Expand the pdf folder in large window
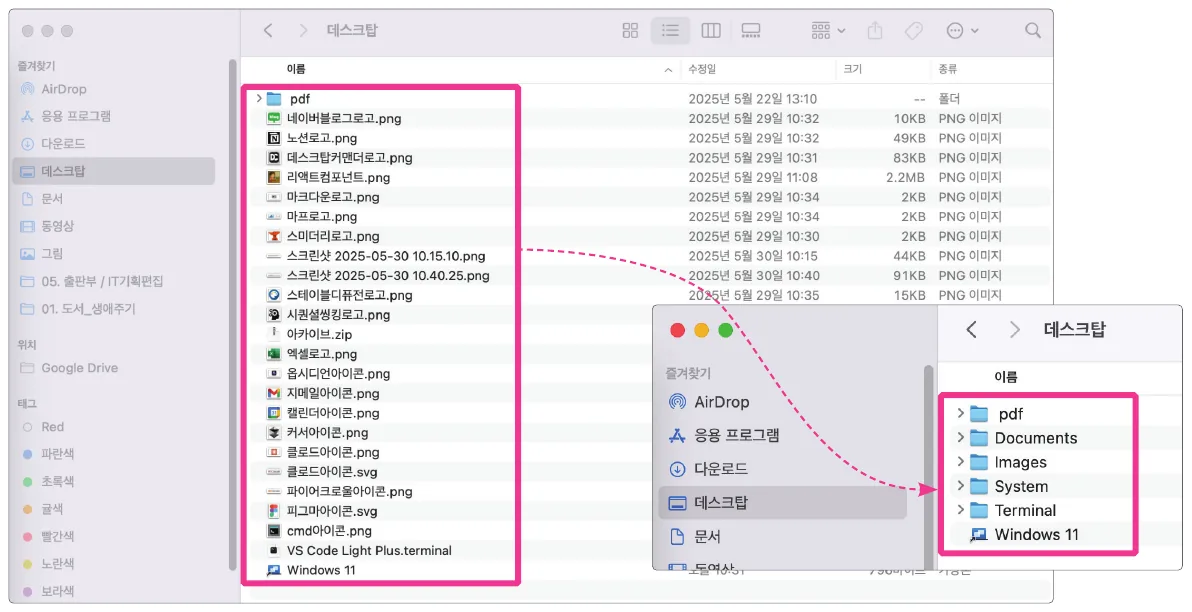Image resolution: width=1192 pixels, height=612 pixels. [x=259, y=98]
